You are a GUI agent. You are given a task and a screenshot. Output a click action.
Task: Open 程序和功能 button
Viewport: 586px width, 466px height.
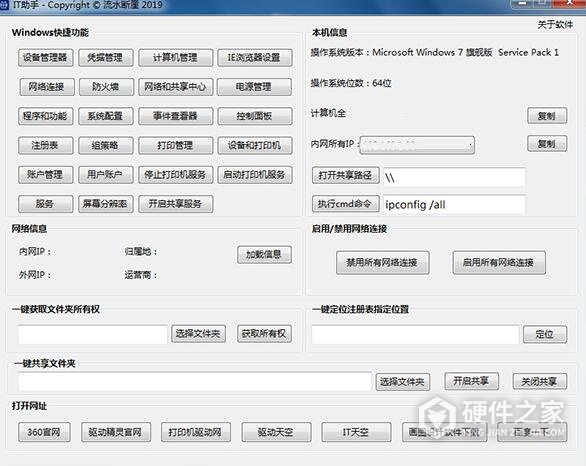[45, 116]
